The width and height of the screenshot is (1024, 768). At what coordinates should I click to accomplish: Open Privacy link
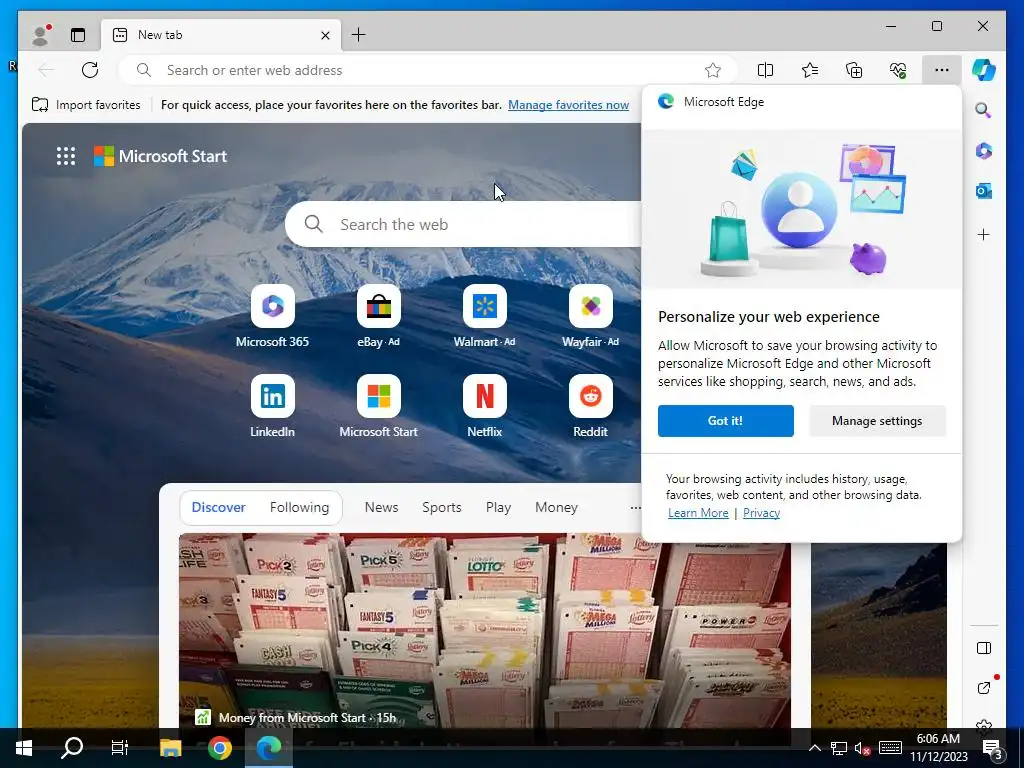tap(761, 513)
